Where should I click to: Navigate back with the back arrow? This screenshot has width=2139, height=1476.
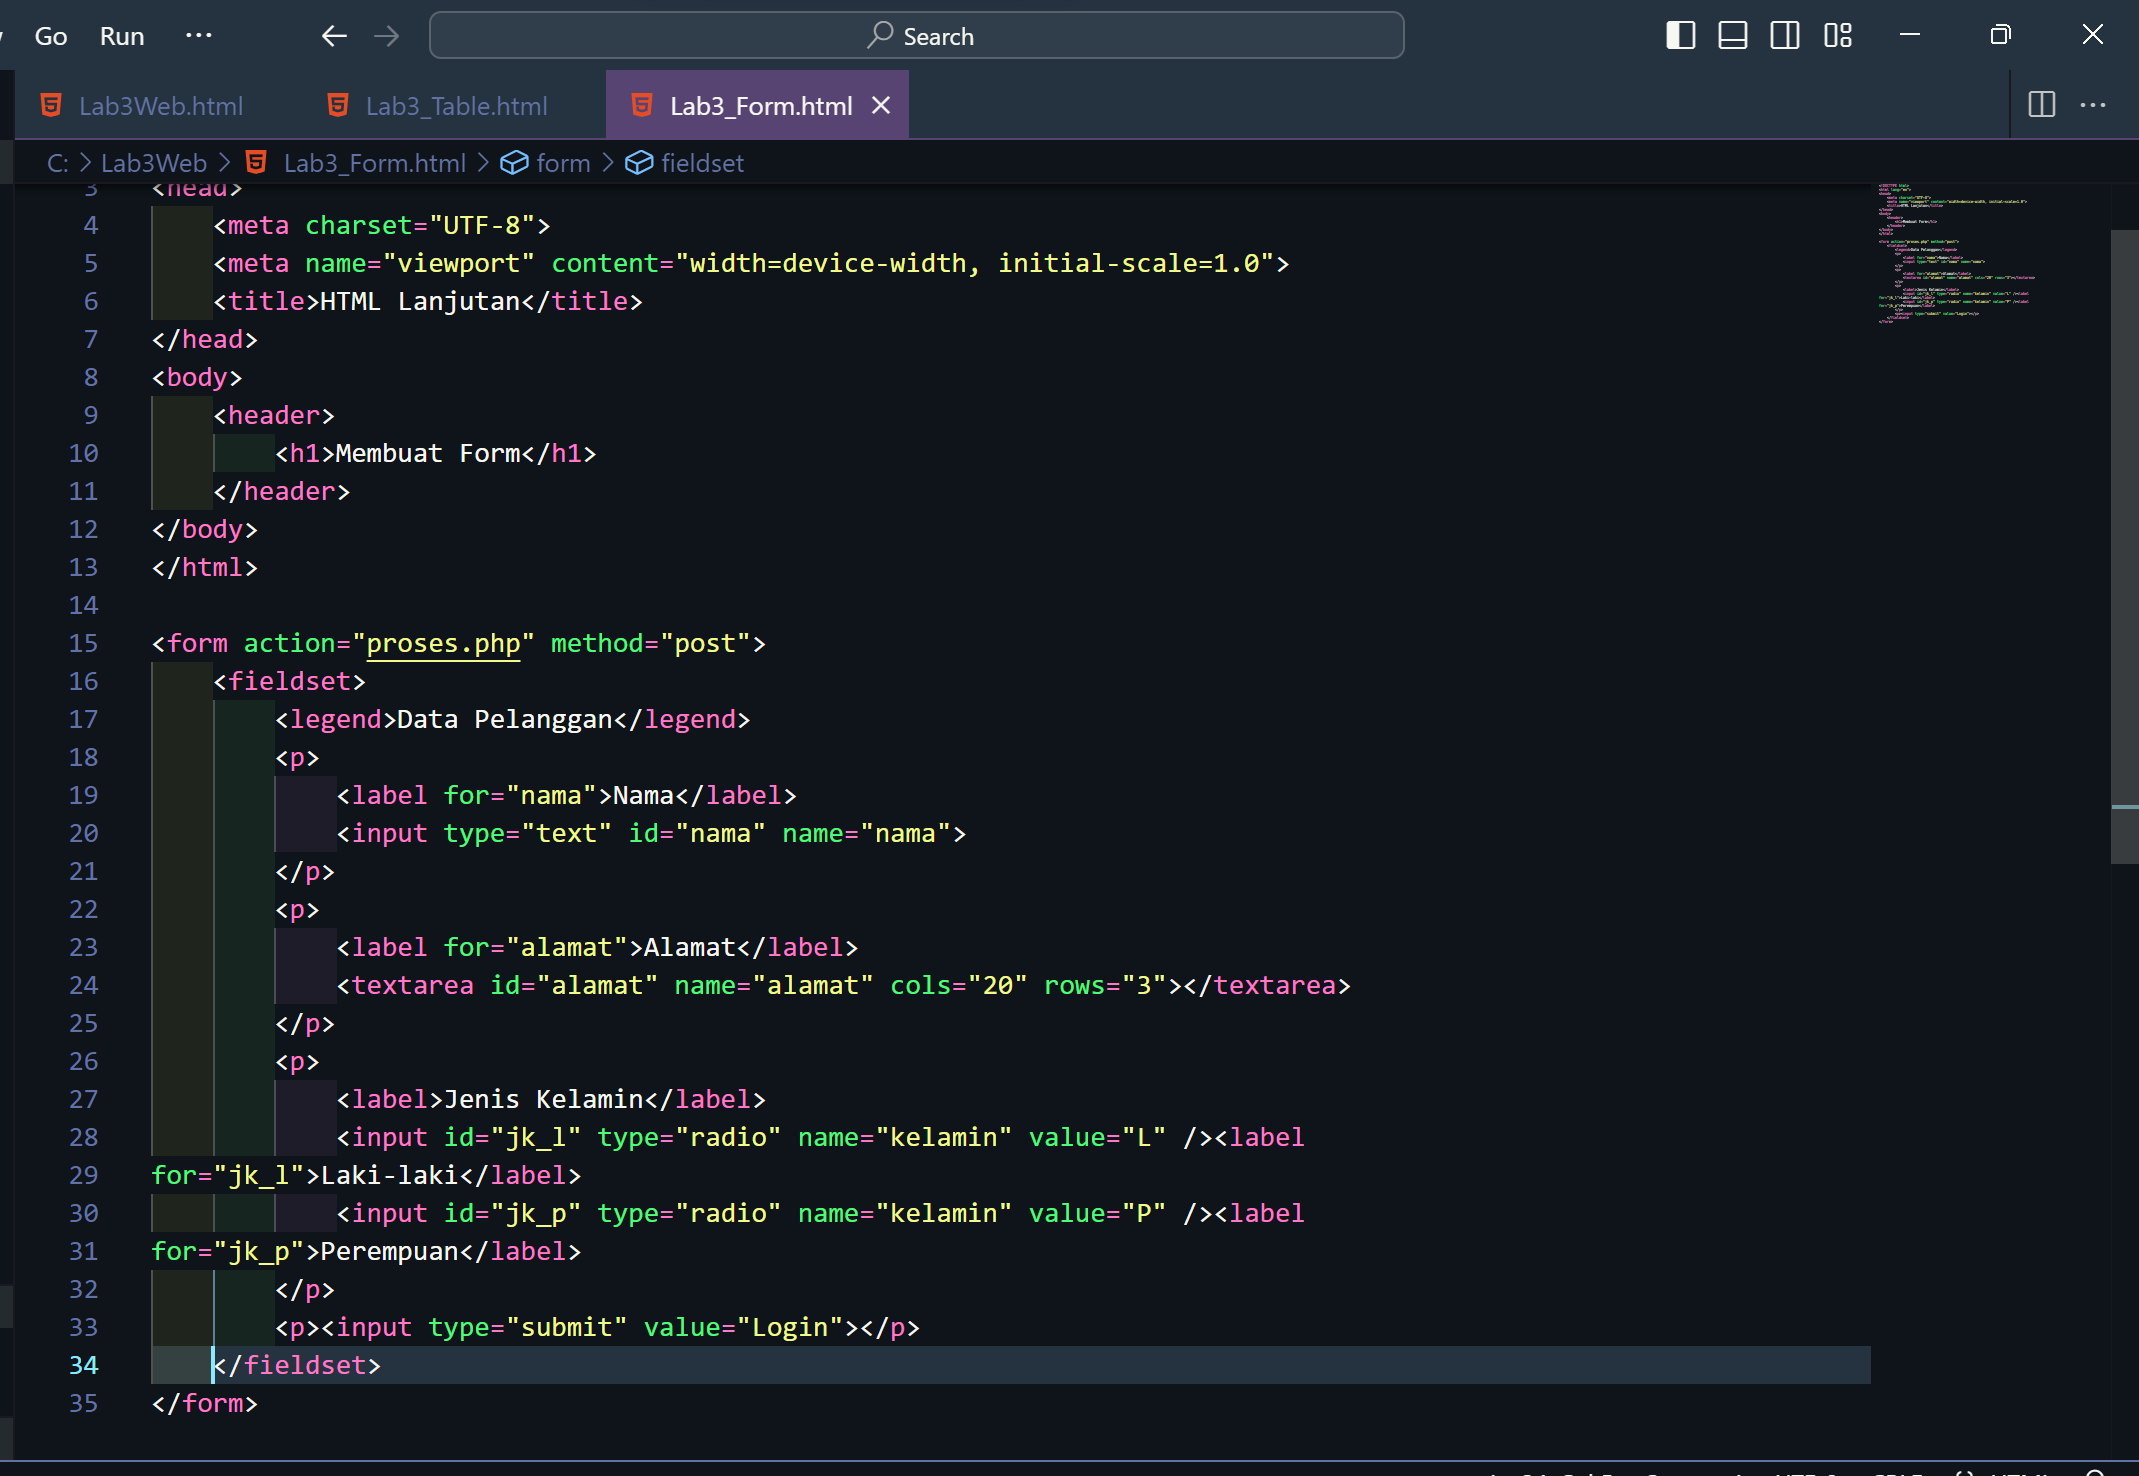(x=334, y=35)
